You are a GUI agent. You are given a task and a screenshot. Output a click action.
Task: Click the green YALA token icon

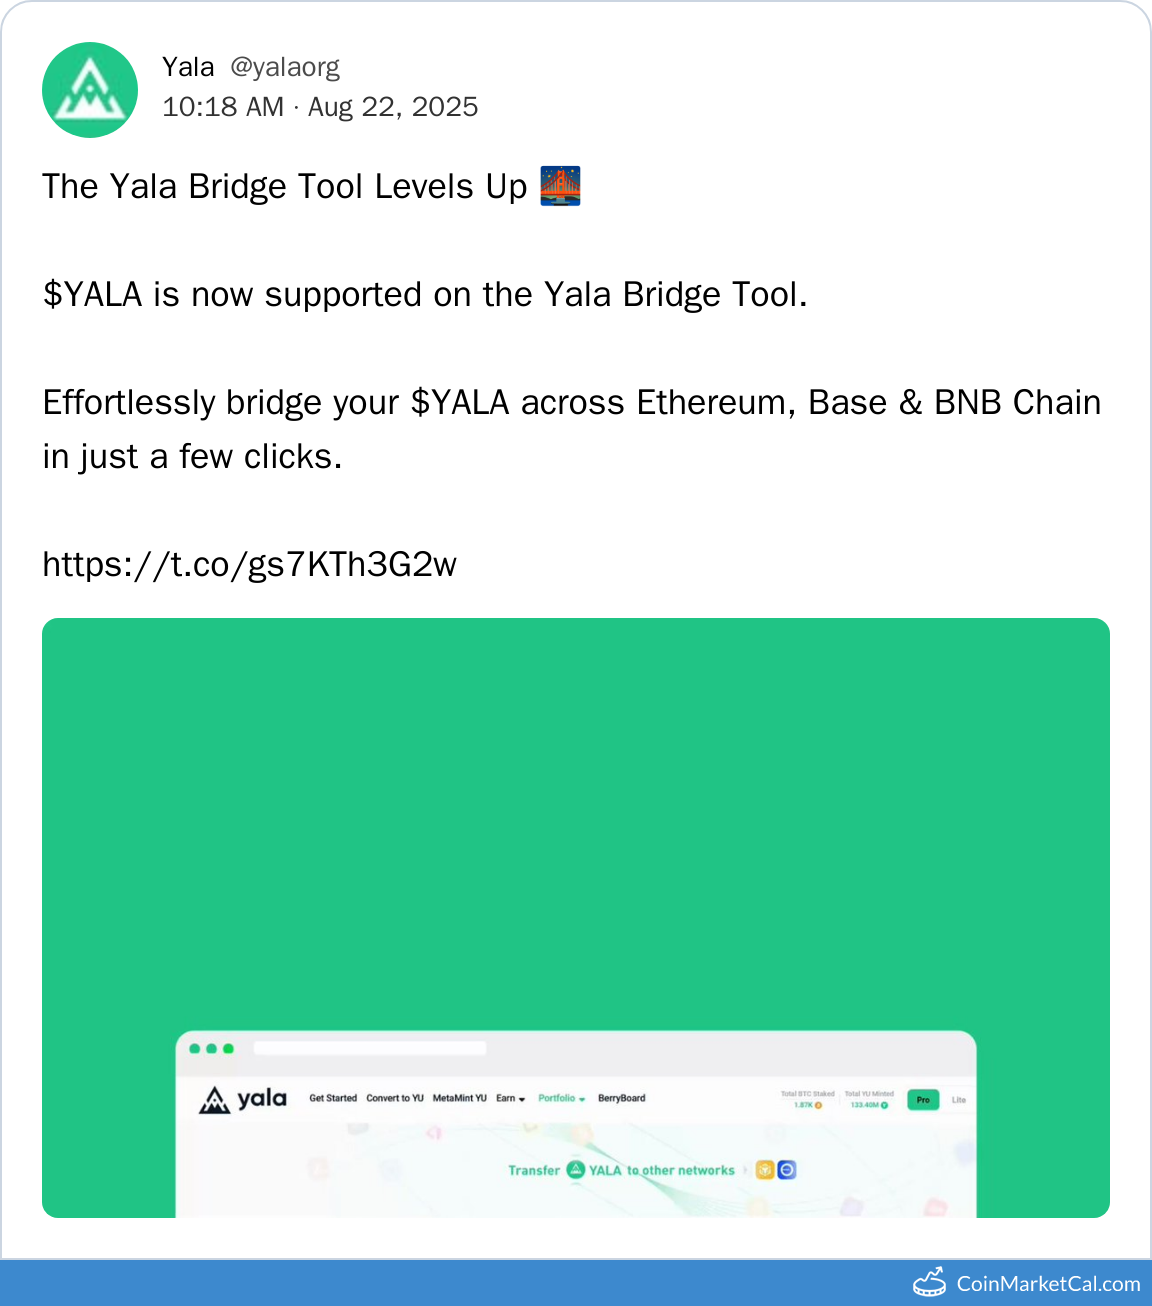pos(576,1170)
